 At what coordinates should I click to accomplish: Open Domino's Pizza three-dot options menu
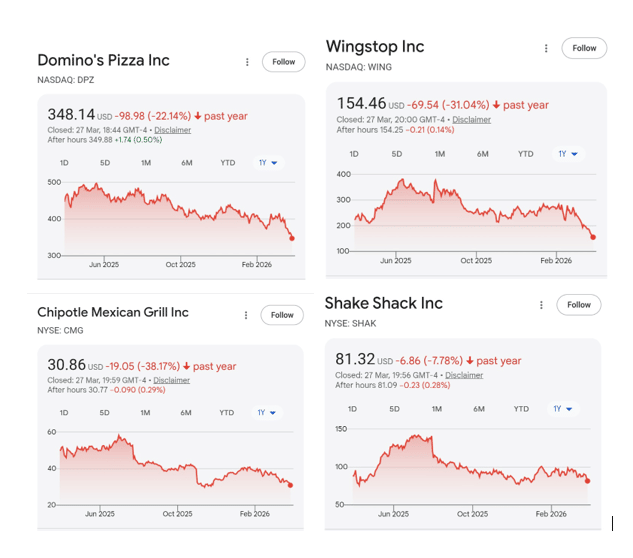click(247, 62)
